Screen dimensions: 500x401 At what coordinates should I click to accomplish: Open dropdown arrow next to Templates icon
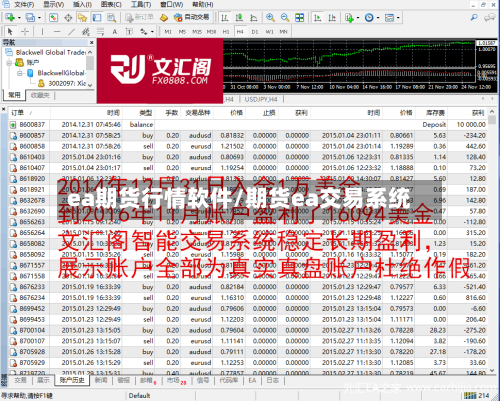point(398,18)
